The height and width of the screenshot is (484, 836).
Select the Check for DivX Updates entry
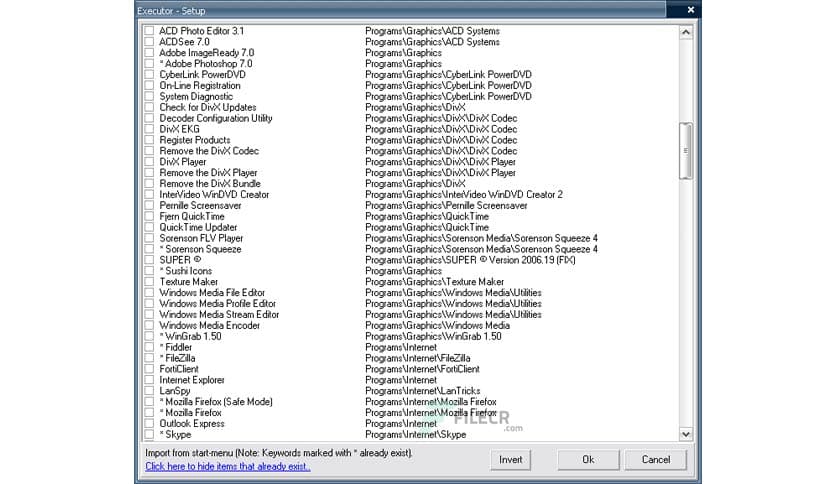207,107
